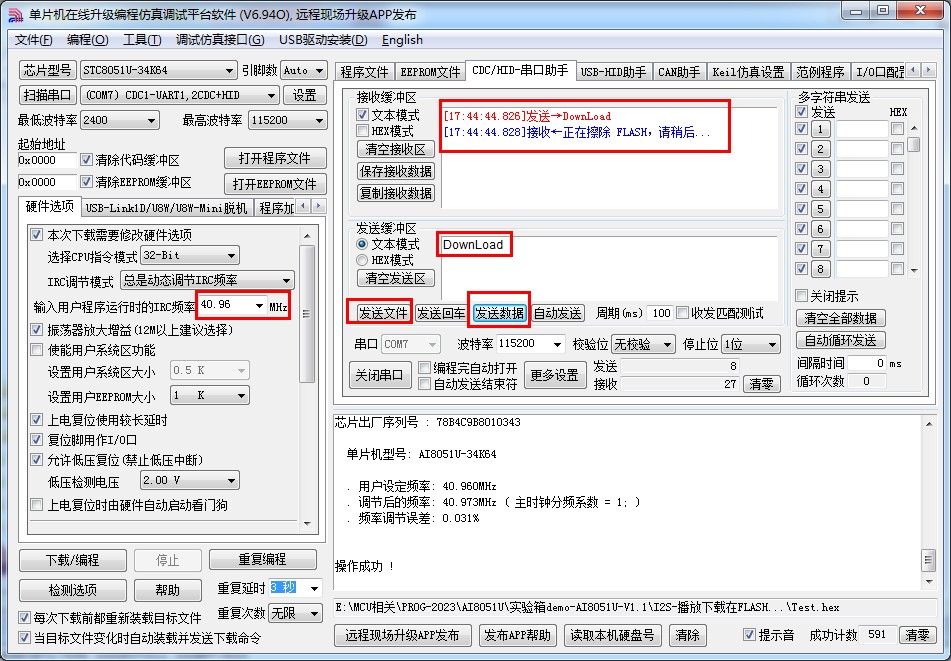
Task: Enable receive buffer HEX模式 checkbox
Action: coord(363,131)
